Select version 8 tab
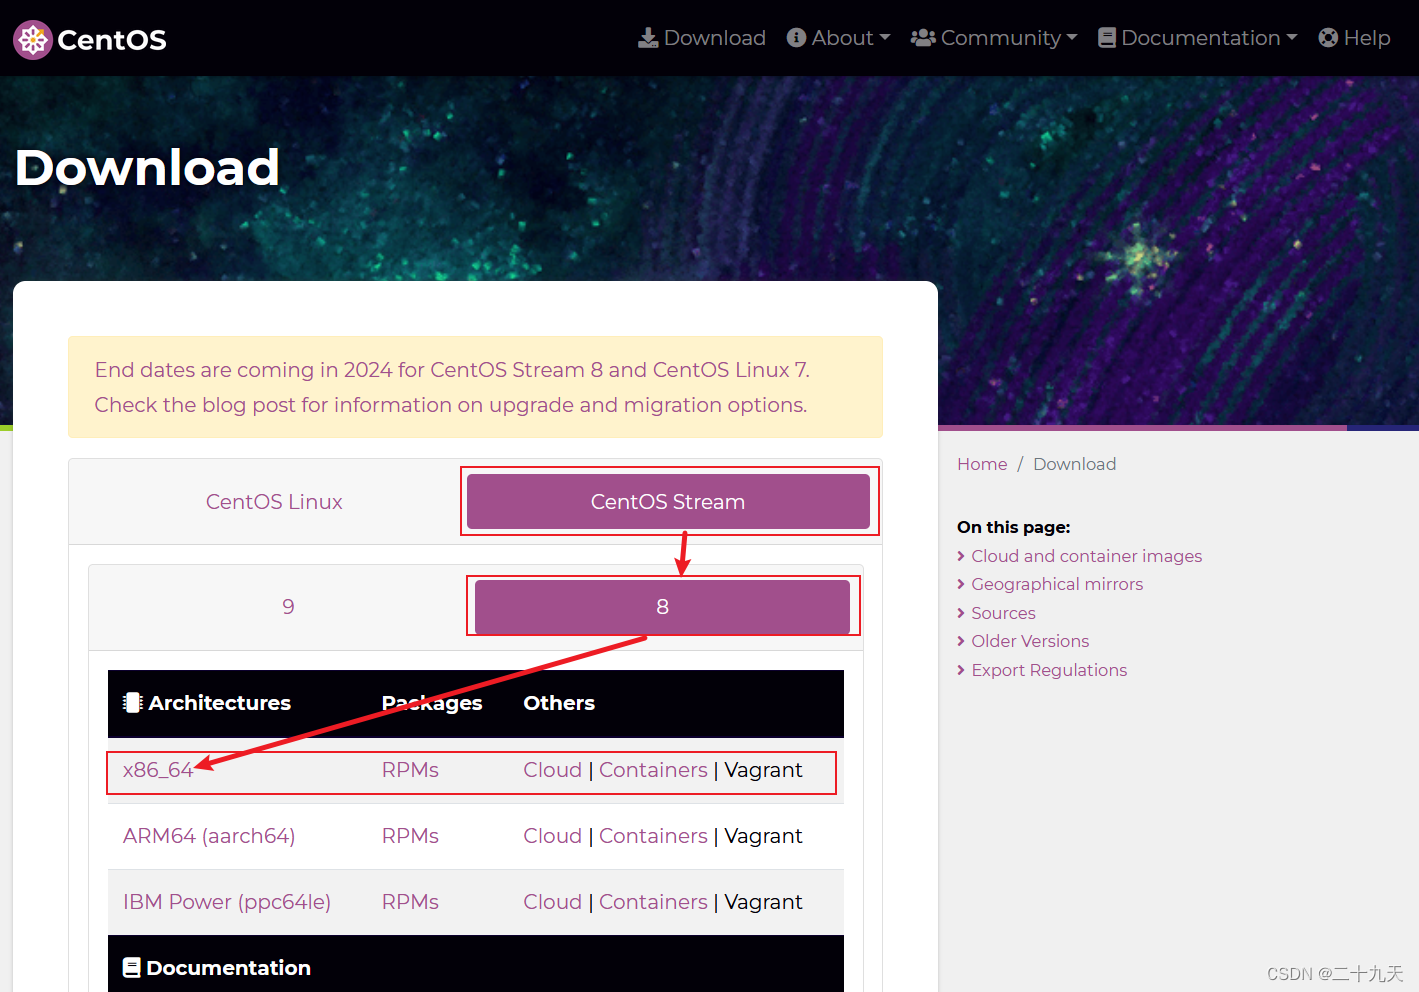1419x992 pixels. click(x=662, y=607)
